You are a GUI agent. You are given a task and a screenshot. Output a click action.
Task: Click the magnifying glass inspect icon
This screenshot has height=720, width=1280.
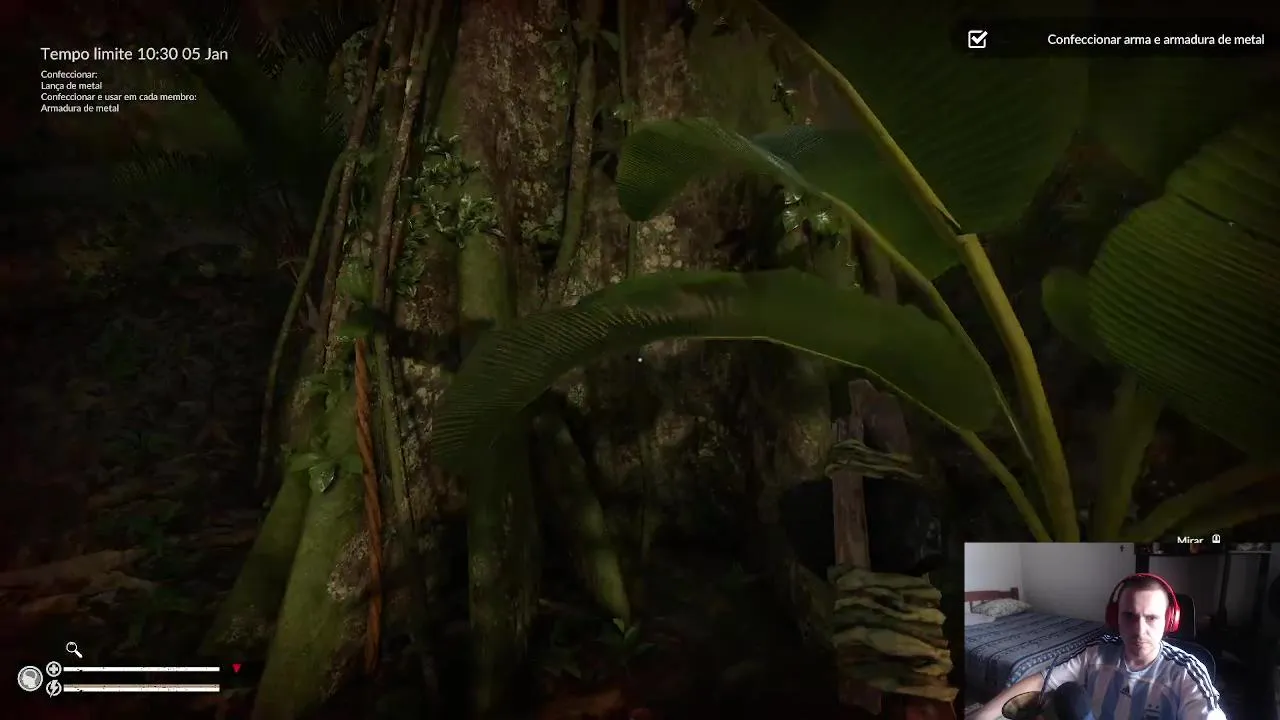coord(74,650)
